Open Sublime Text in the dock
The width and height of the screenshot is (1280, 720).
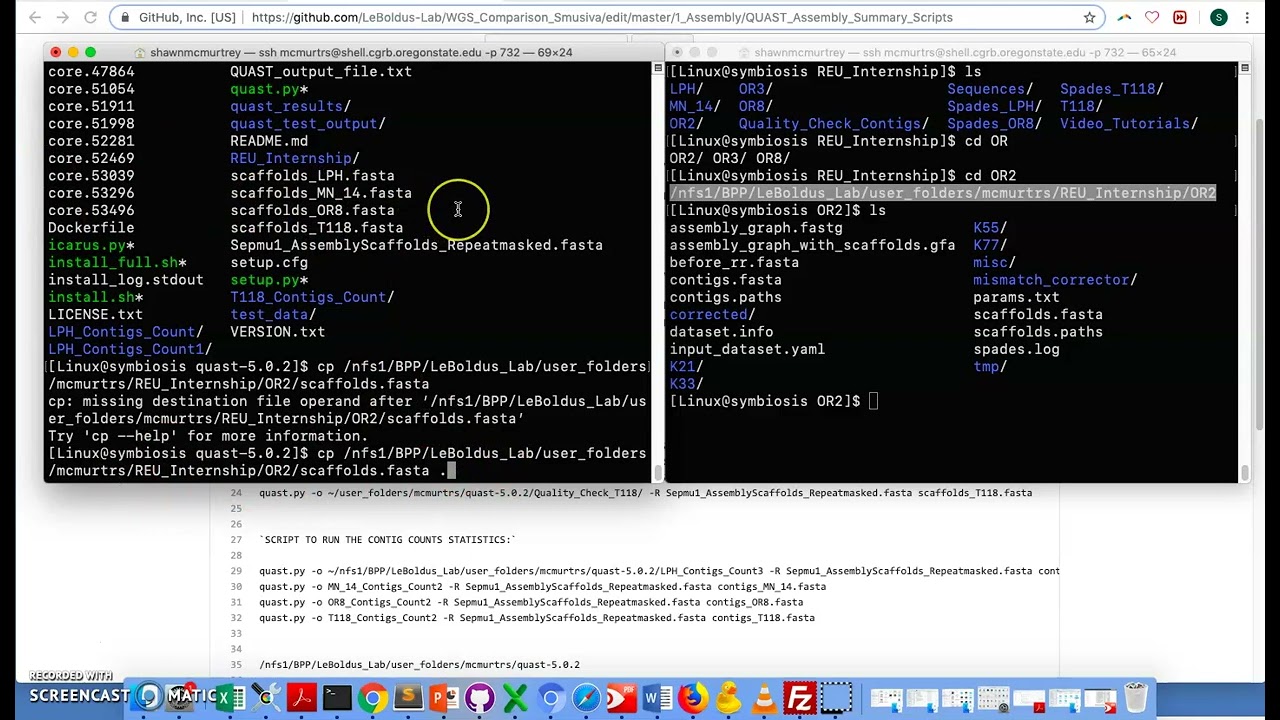pyautogui.click(x=408, y=697)
